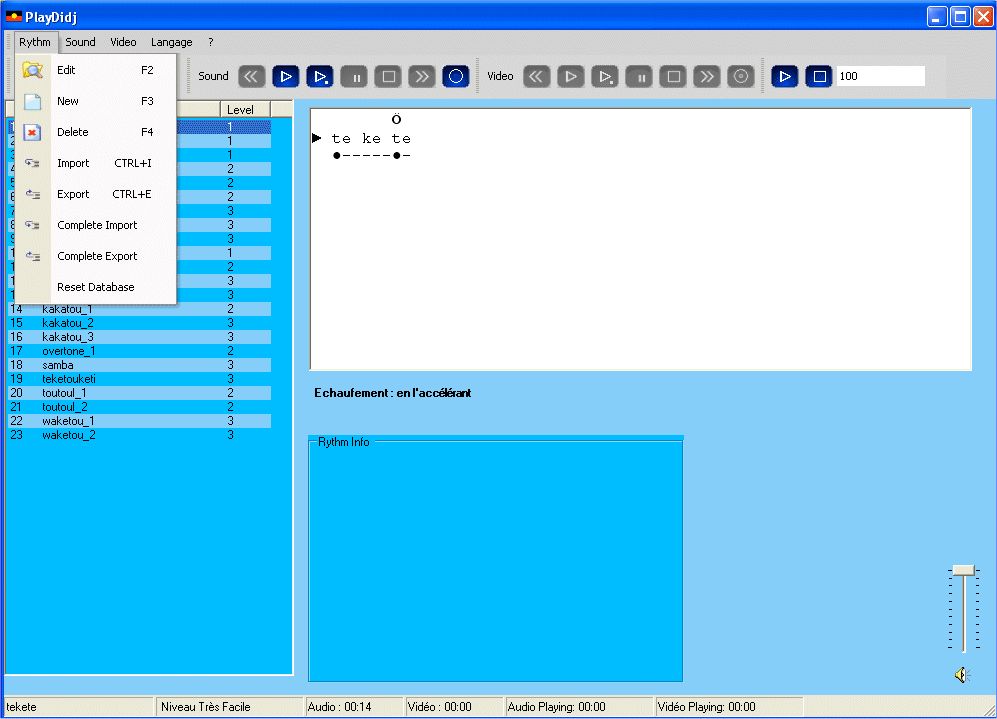Fast-forward the Video track
997x719 pixels.
[x=707, y=77]
